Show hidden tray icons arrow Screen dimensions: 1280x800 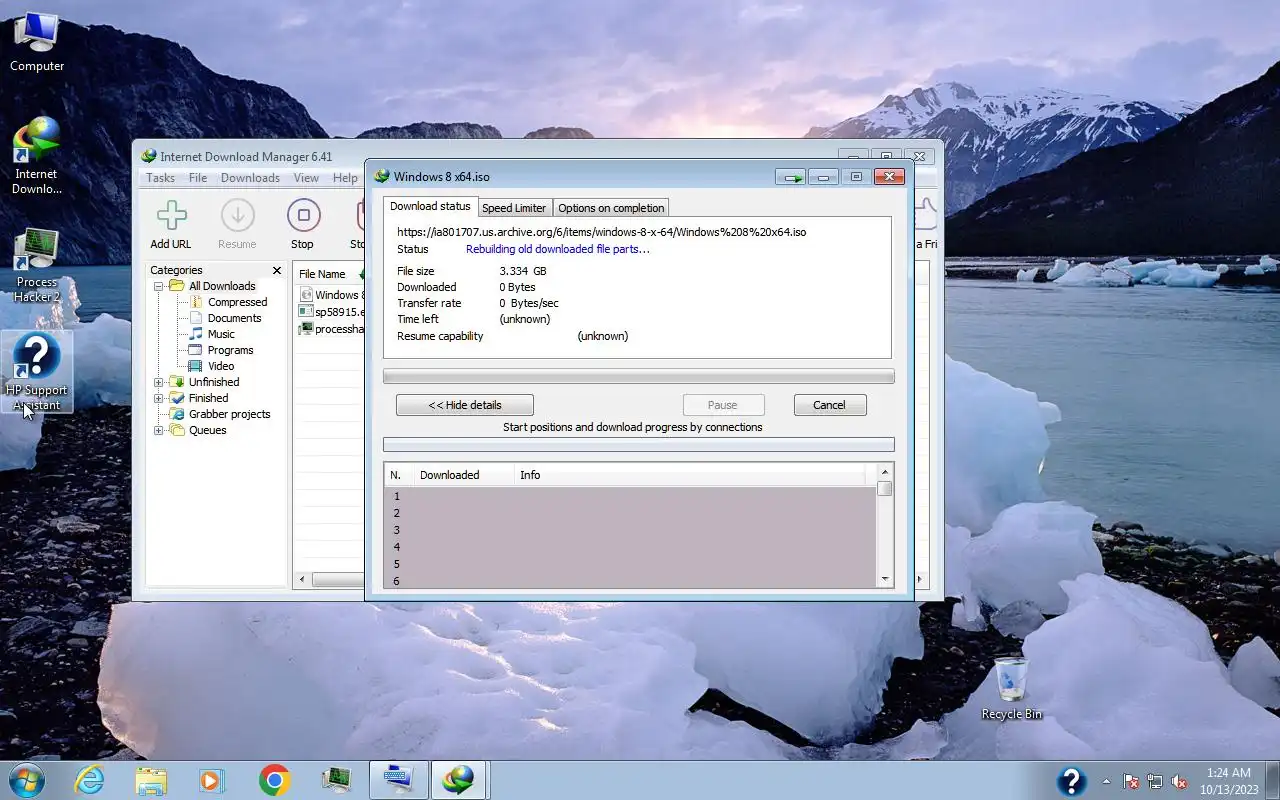(1106, 781)
